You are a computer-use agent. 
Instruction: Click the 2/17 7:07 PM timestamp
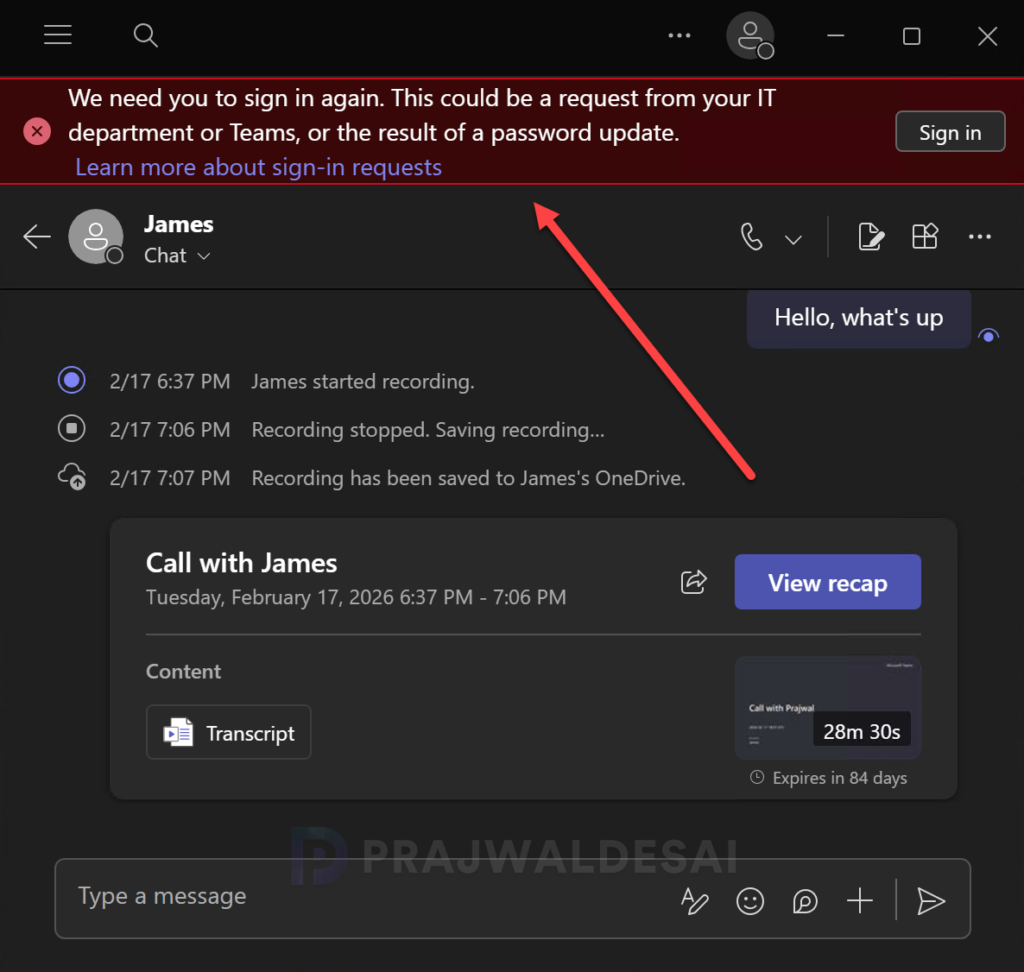(x=169, y=478)
